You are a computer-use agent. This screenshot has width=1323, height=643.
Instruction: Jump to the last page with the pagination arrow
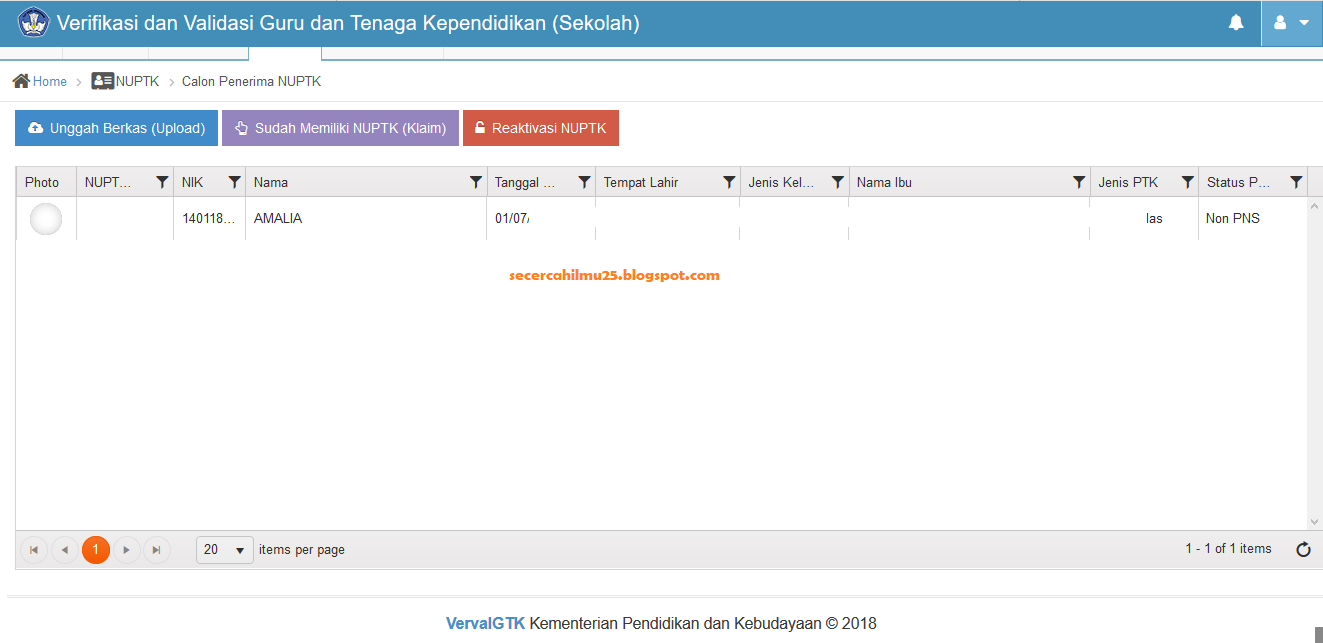pyautogui.click(x=157, y=549)
